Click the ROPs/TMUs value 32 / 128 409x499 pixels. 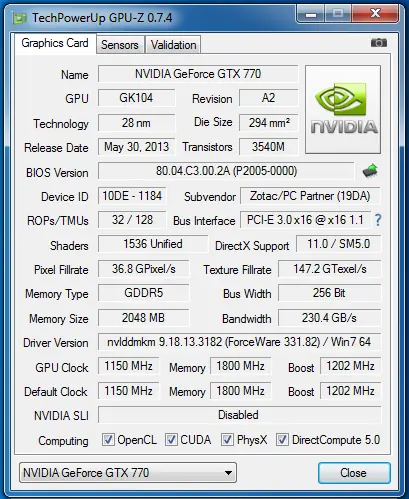(132, 220)
